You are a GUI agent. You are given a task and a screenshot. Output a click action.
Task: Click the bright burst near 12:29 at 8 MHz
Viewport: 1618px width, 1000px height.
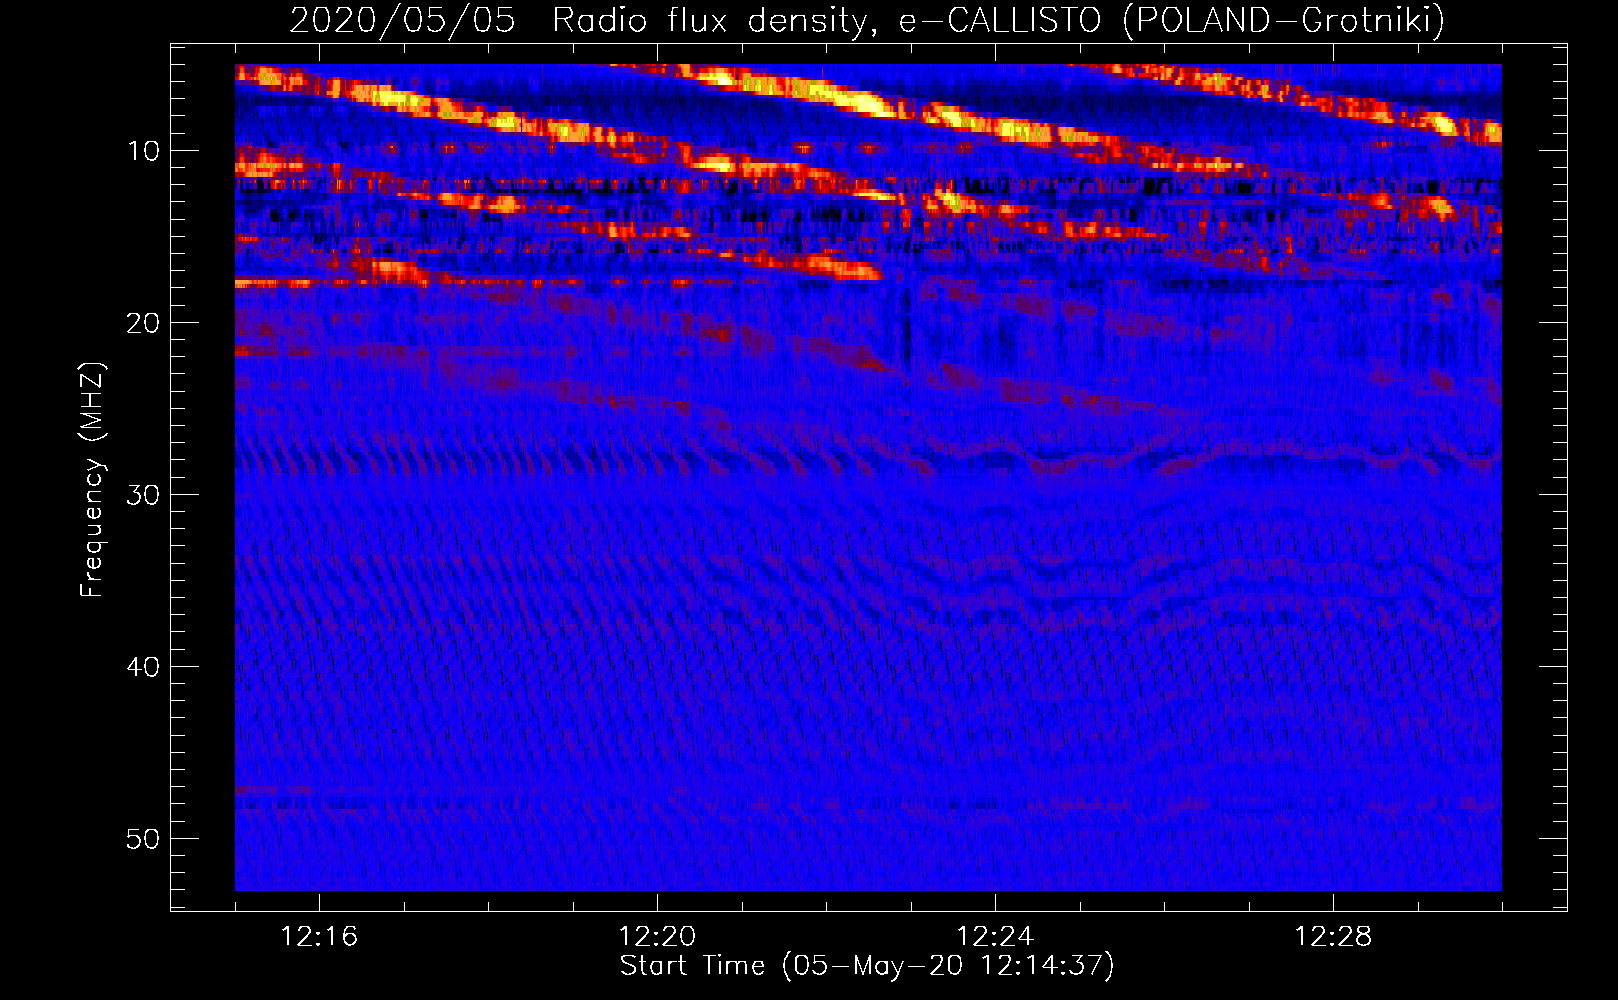coord(1440,124)
